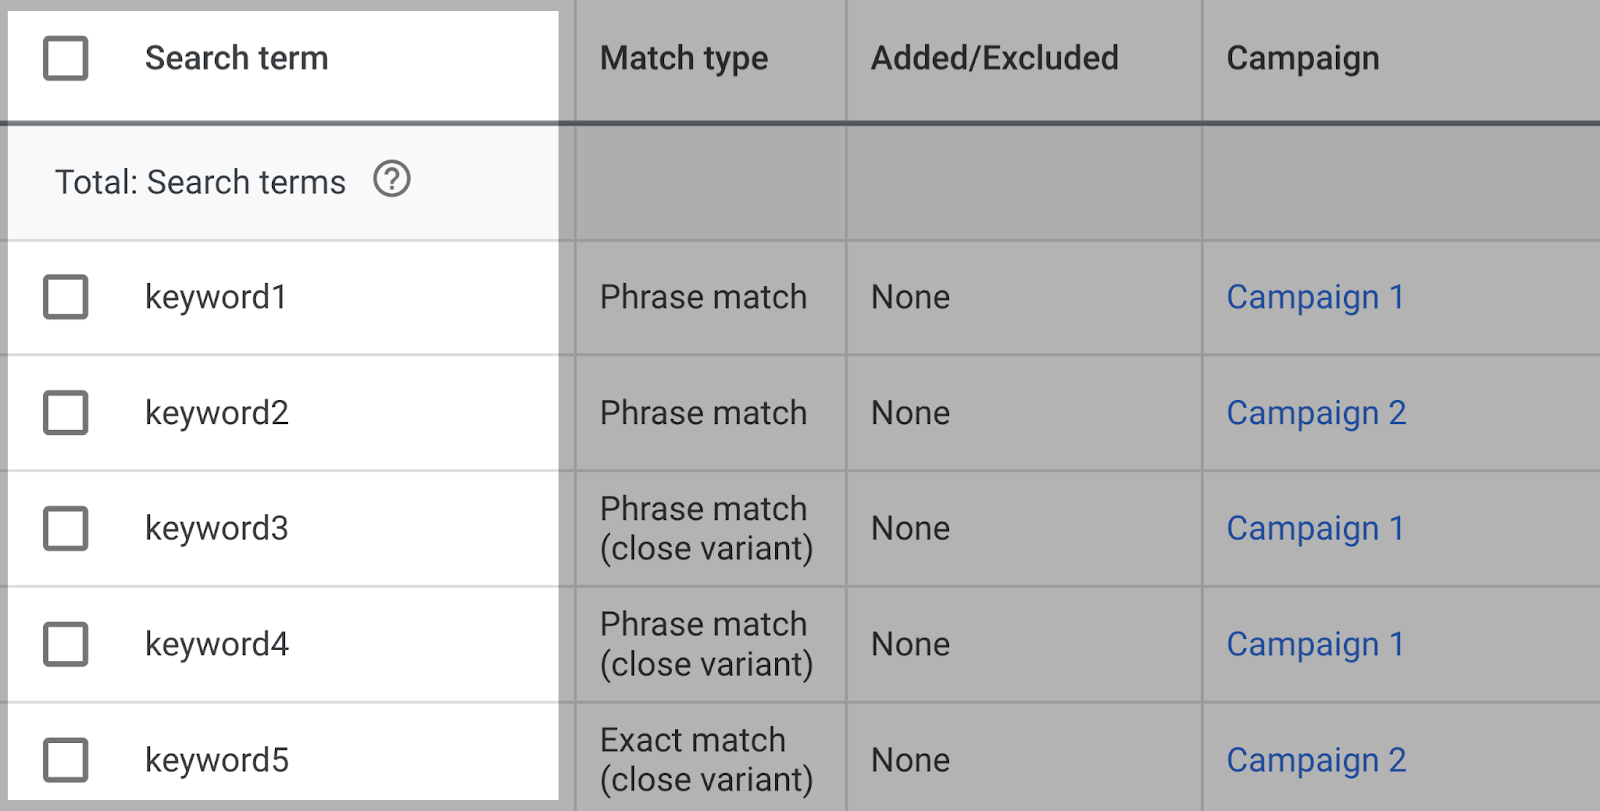
Task: Sort by the Campaign column header
Action: click(1302, 58)
